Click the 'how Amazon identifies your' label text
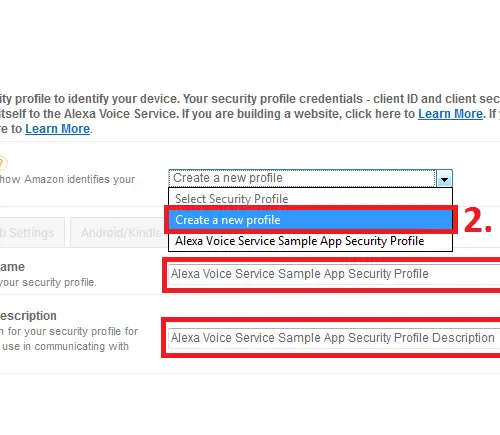The image size is (500, 435). pyautogui.click(x=68, y=179)
